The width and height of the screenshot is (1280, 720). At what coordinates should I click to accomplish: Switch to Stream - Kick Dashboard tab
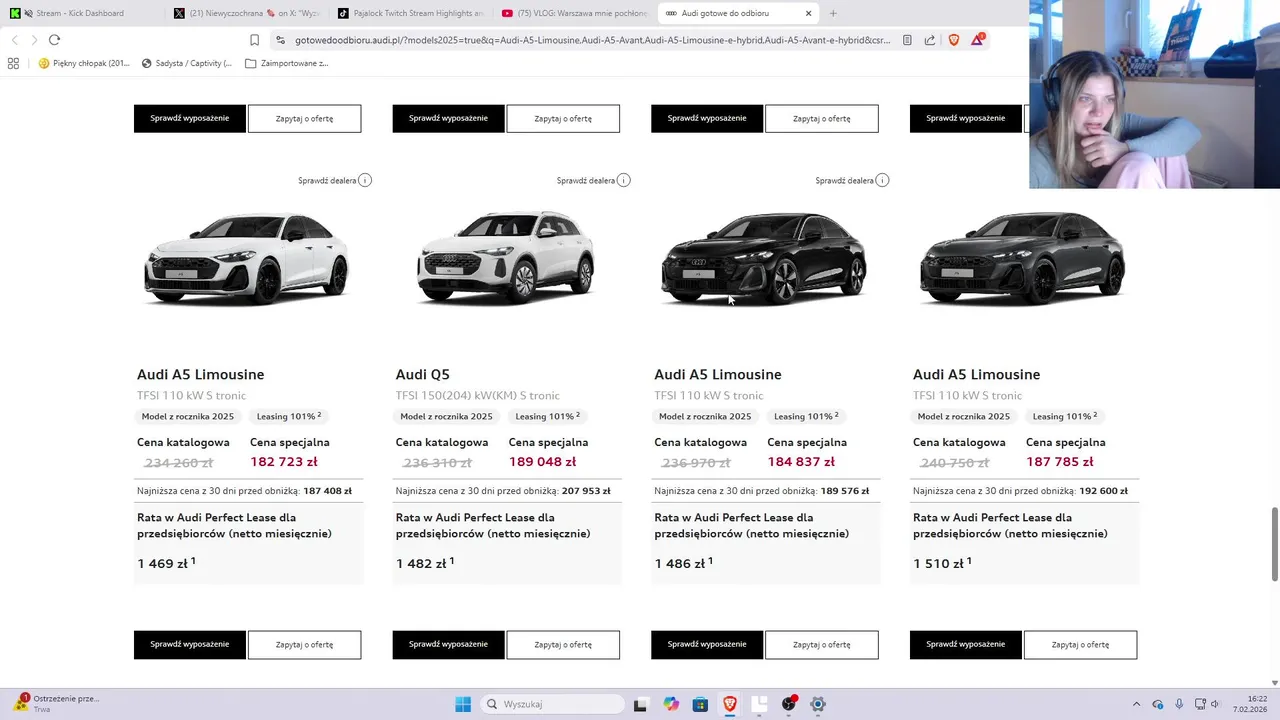coord(80,13)
